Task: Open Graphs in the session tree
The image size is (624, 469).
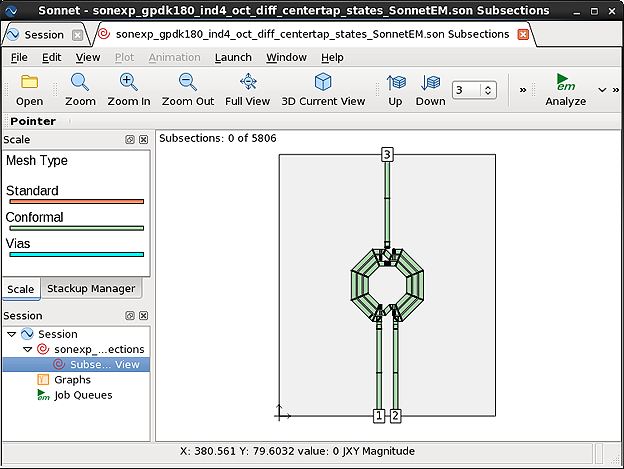Action: coord(72,380)
